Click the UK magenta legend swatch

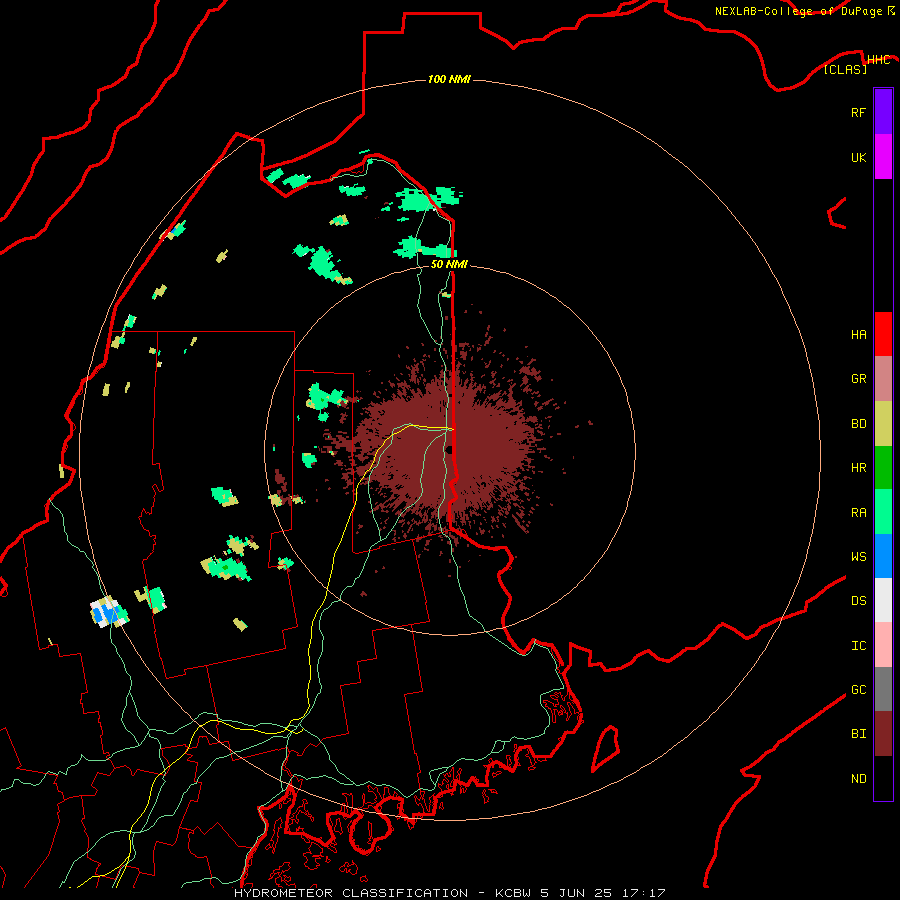tap(883, 157)
